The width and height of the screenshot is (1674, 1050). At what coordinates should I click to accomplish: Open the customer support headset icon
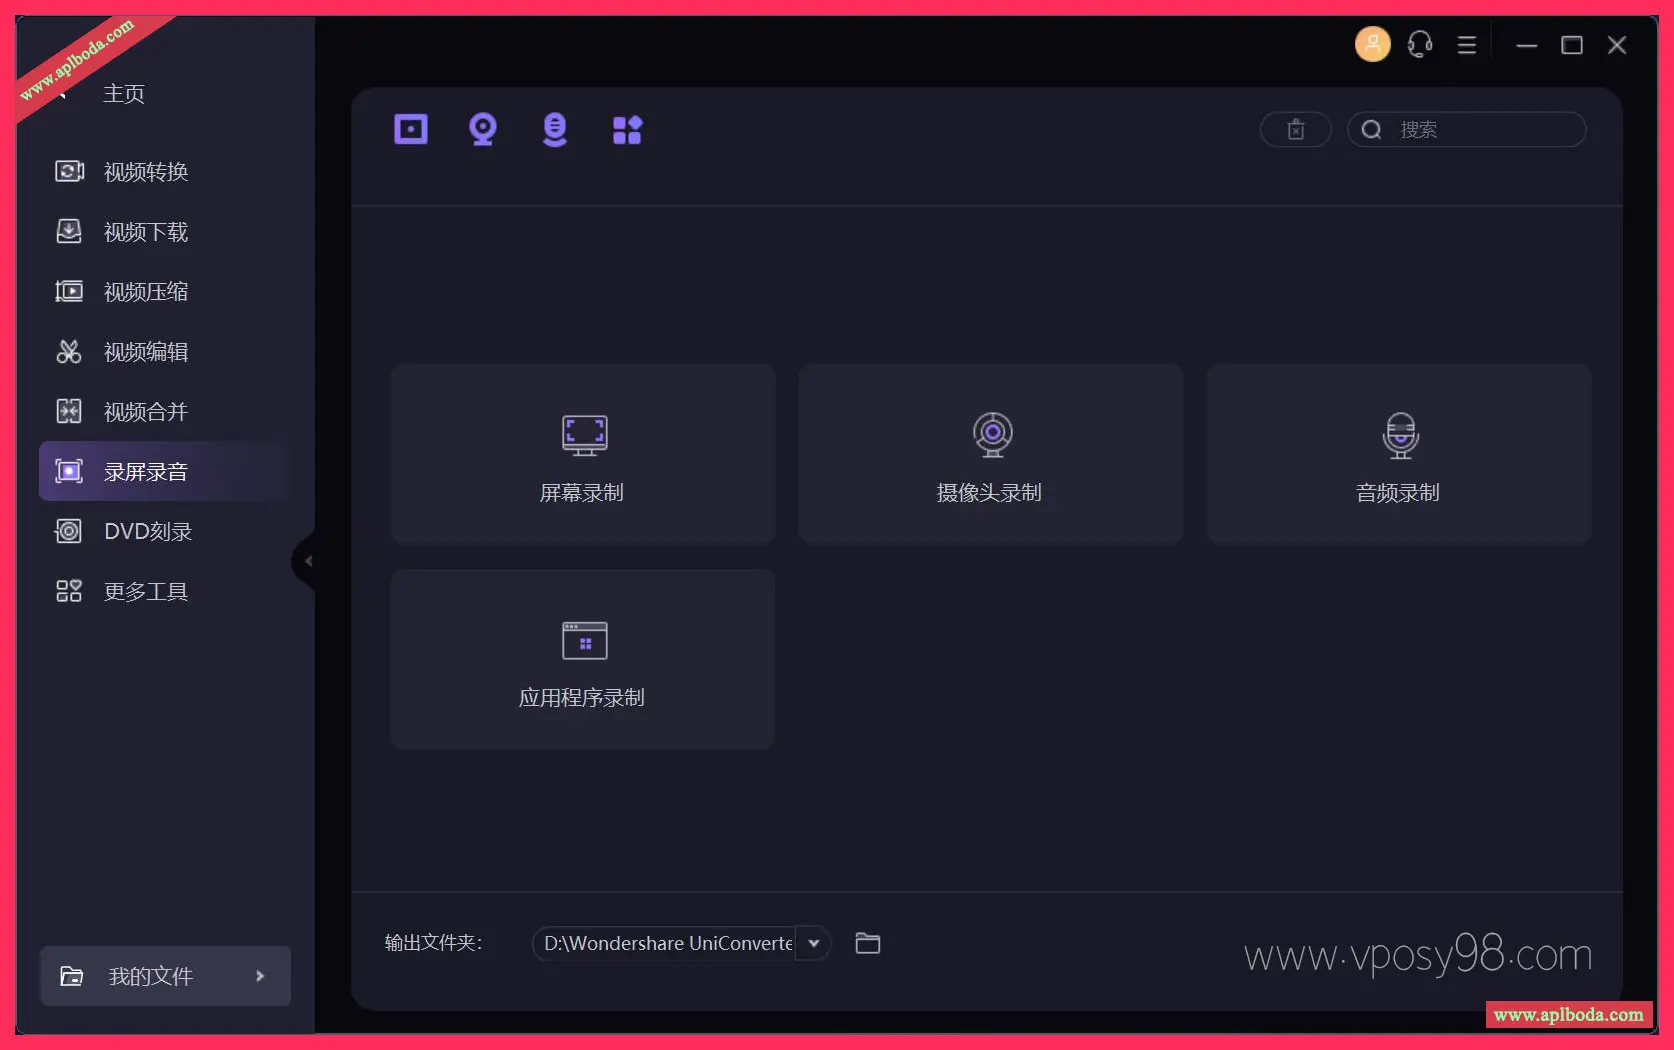pos(1419,45)
